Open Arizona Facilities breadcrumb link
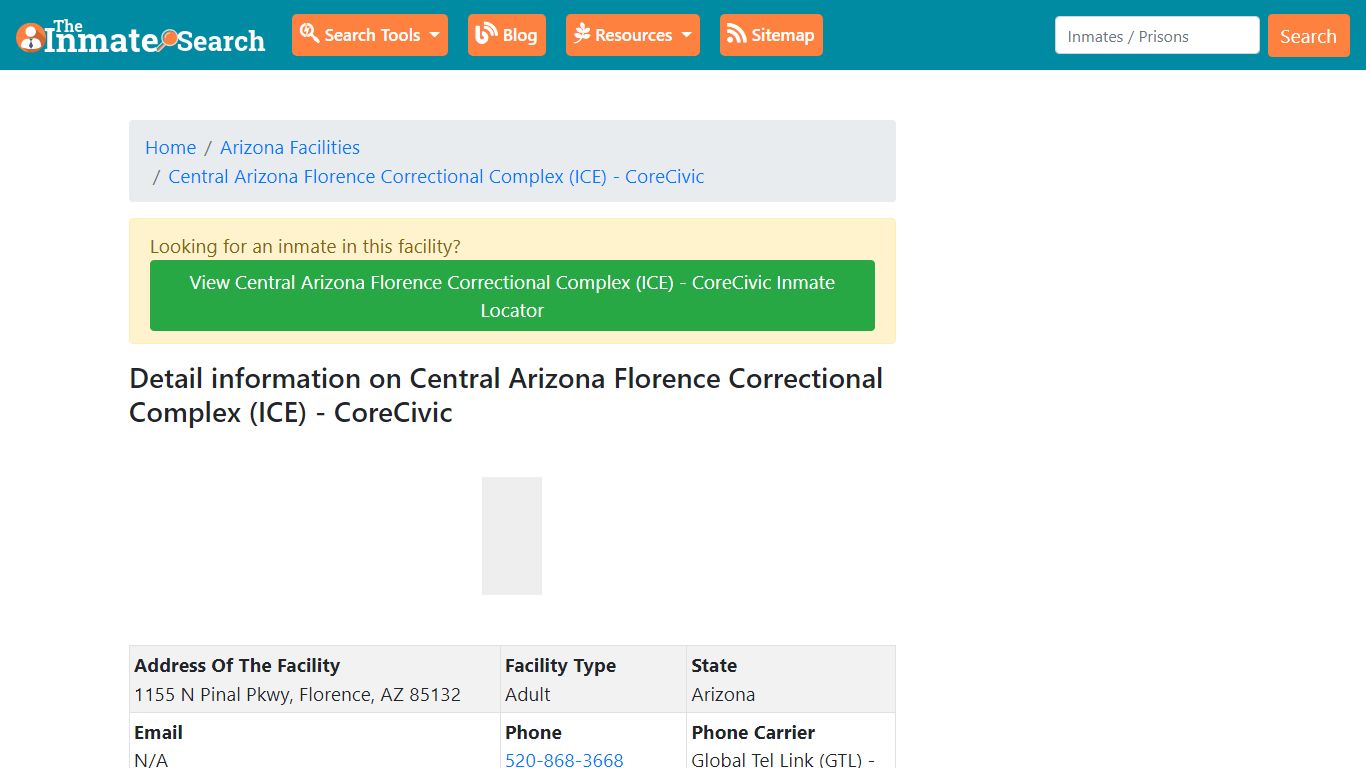 (290, 147)
